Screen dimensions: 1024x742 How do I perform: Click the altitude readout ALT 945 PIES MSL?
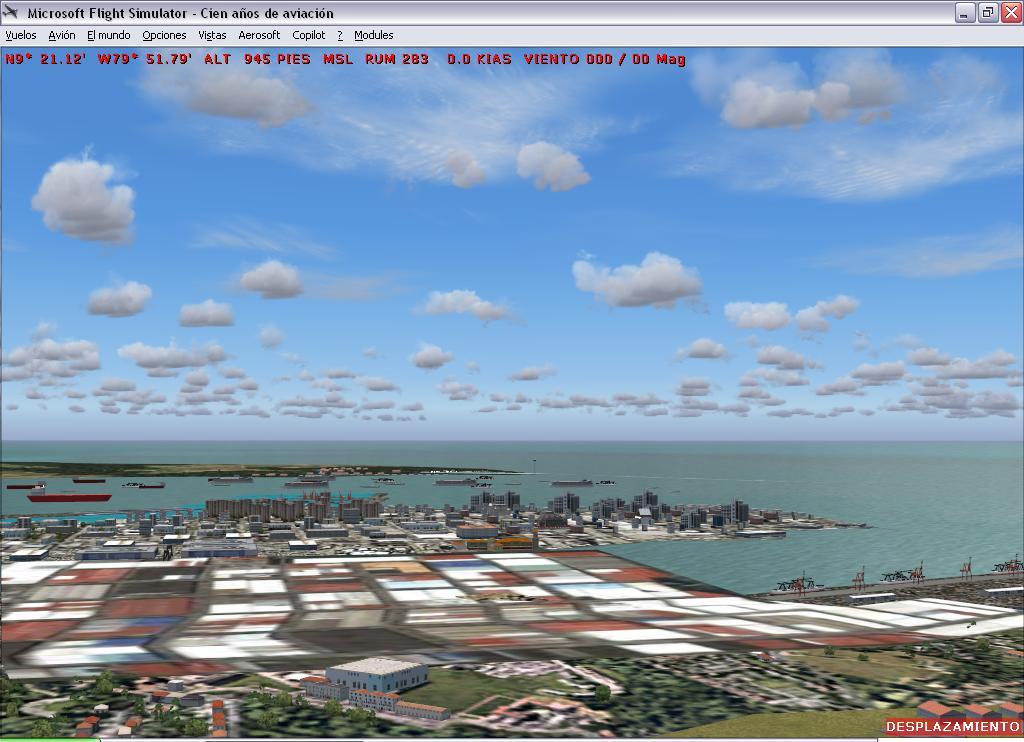[x=278, y=59]
